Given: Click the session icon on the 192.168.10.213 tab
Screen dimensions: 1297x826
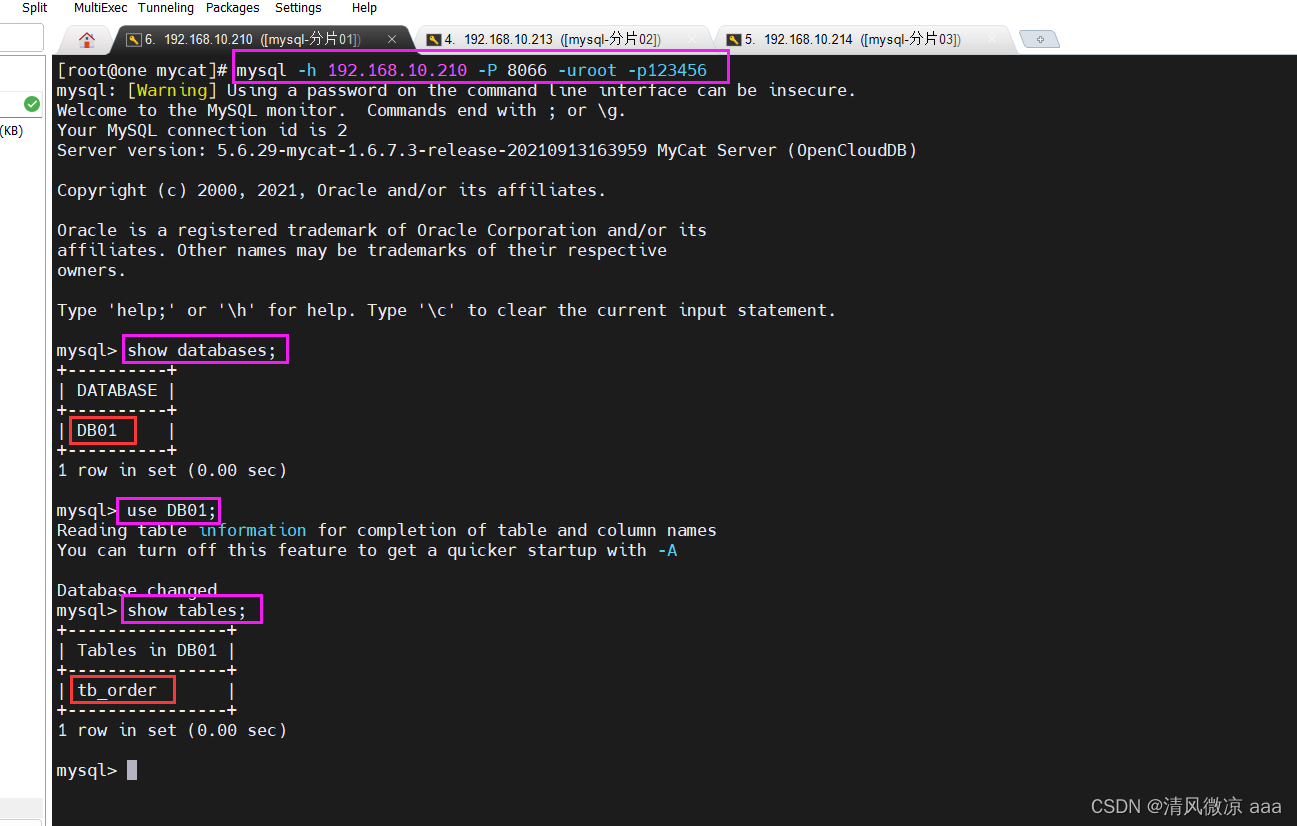Looking at the screenshot, I should click(x=433, y=40).
